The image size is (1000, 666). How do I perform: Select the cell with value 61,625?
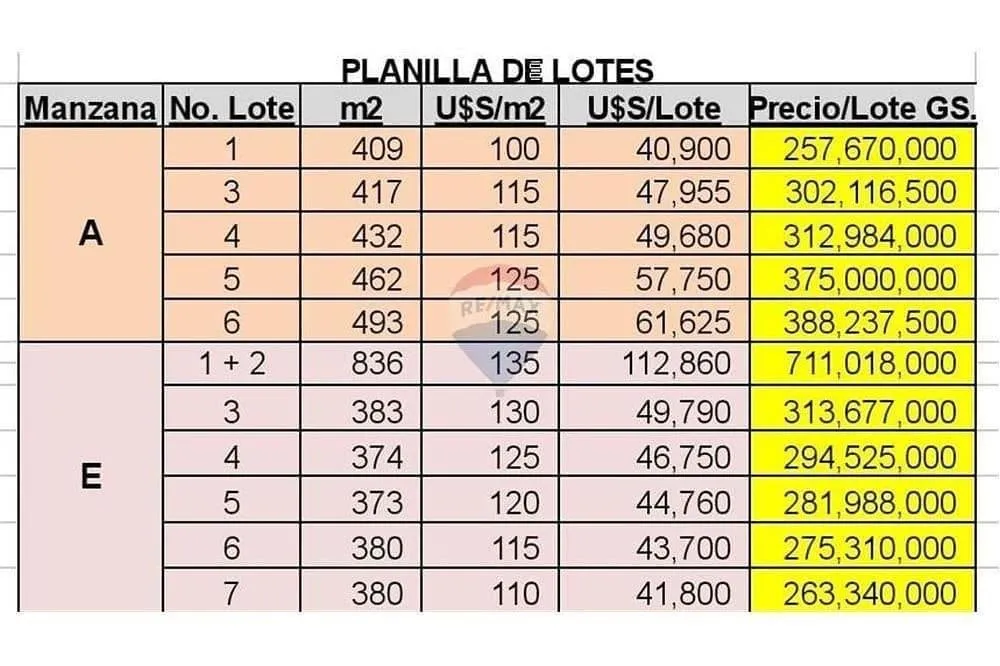654,321
